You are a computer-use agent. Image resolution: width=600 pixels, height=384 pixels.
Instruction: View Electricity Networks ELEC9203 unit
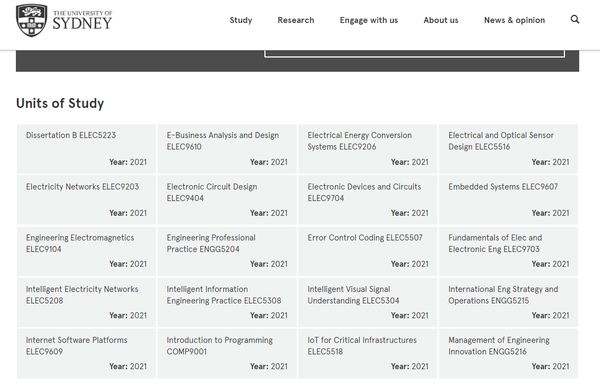click(86, 200)
